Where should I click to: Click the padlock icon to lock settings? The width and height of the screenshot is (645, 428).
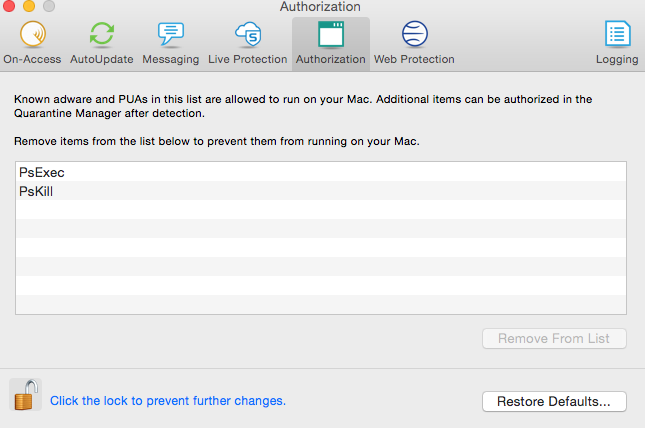pyautogui.click(x=26, y=395)
